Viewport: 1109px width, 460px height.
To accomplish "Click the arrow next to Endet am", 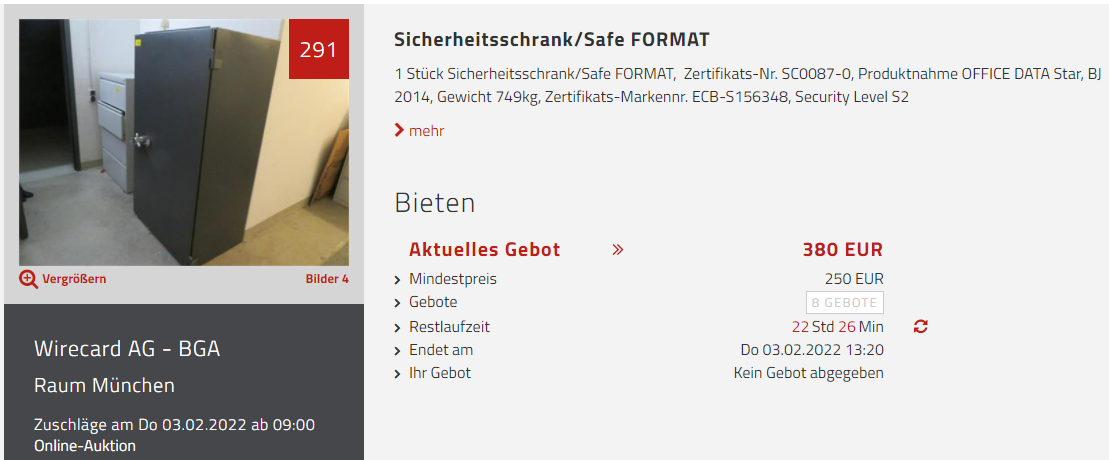I will click(398, 351).
